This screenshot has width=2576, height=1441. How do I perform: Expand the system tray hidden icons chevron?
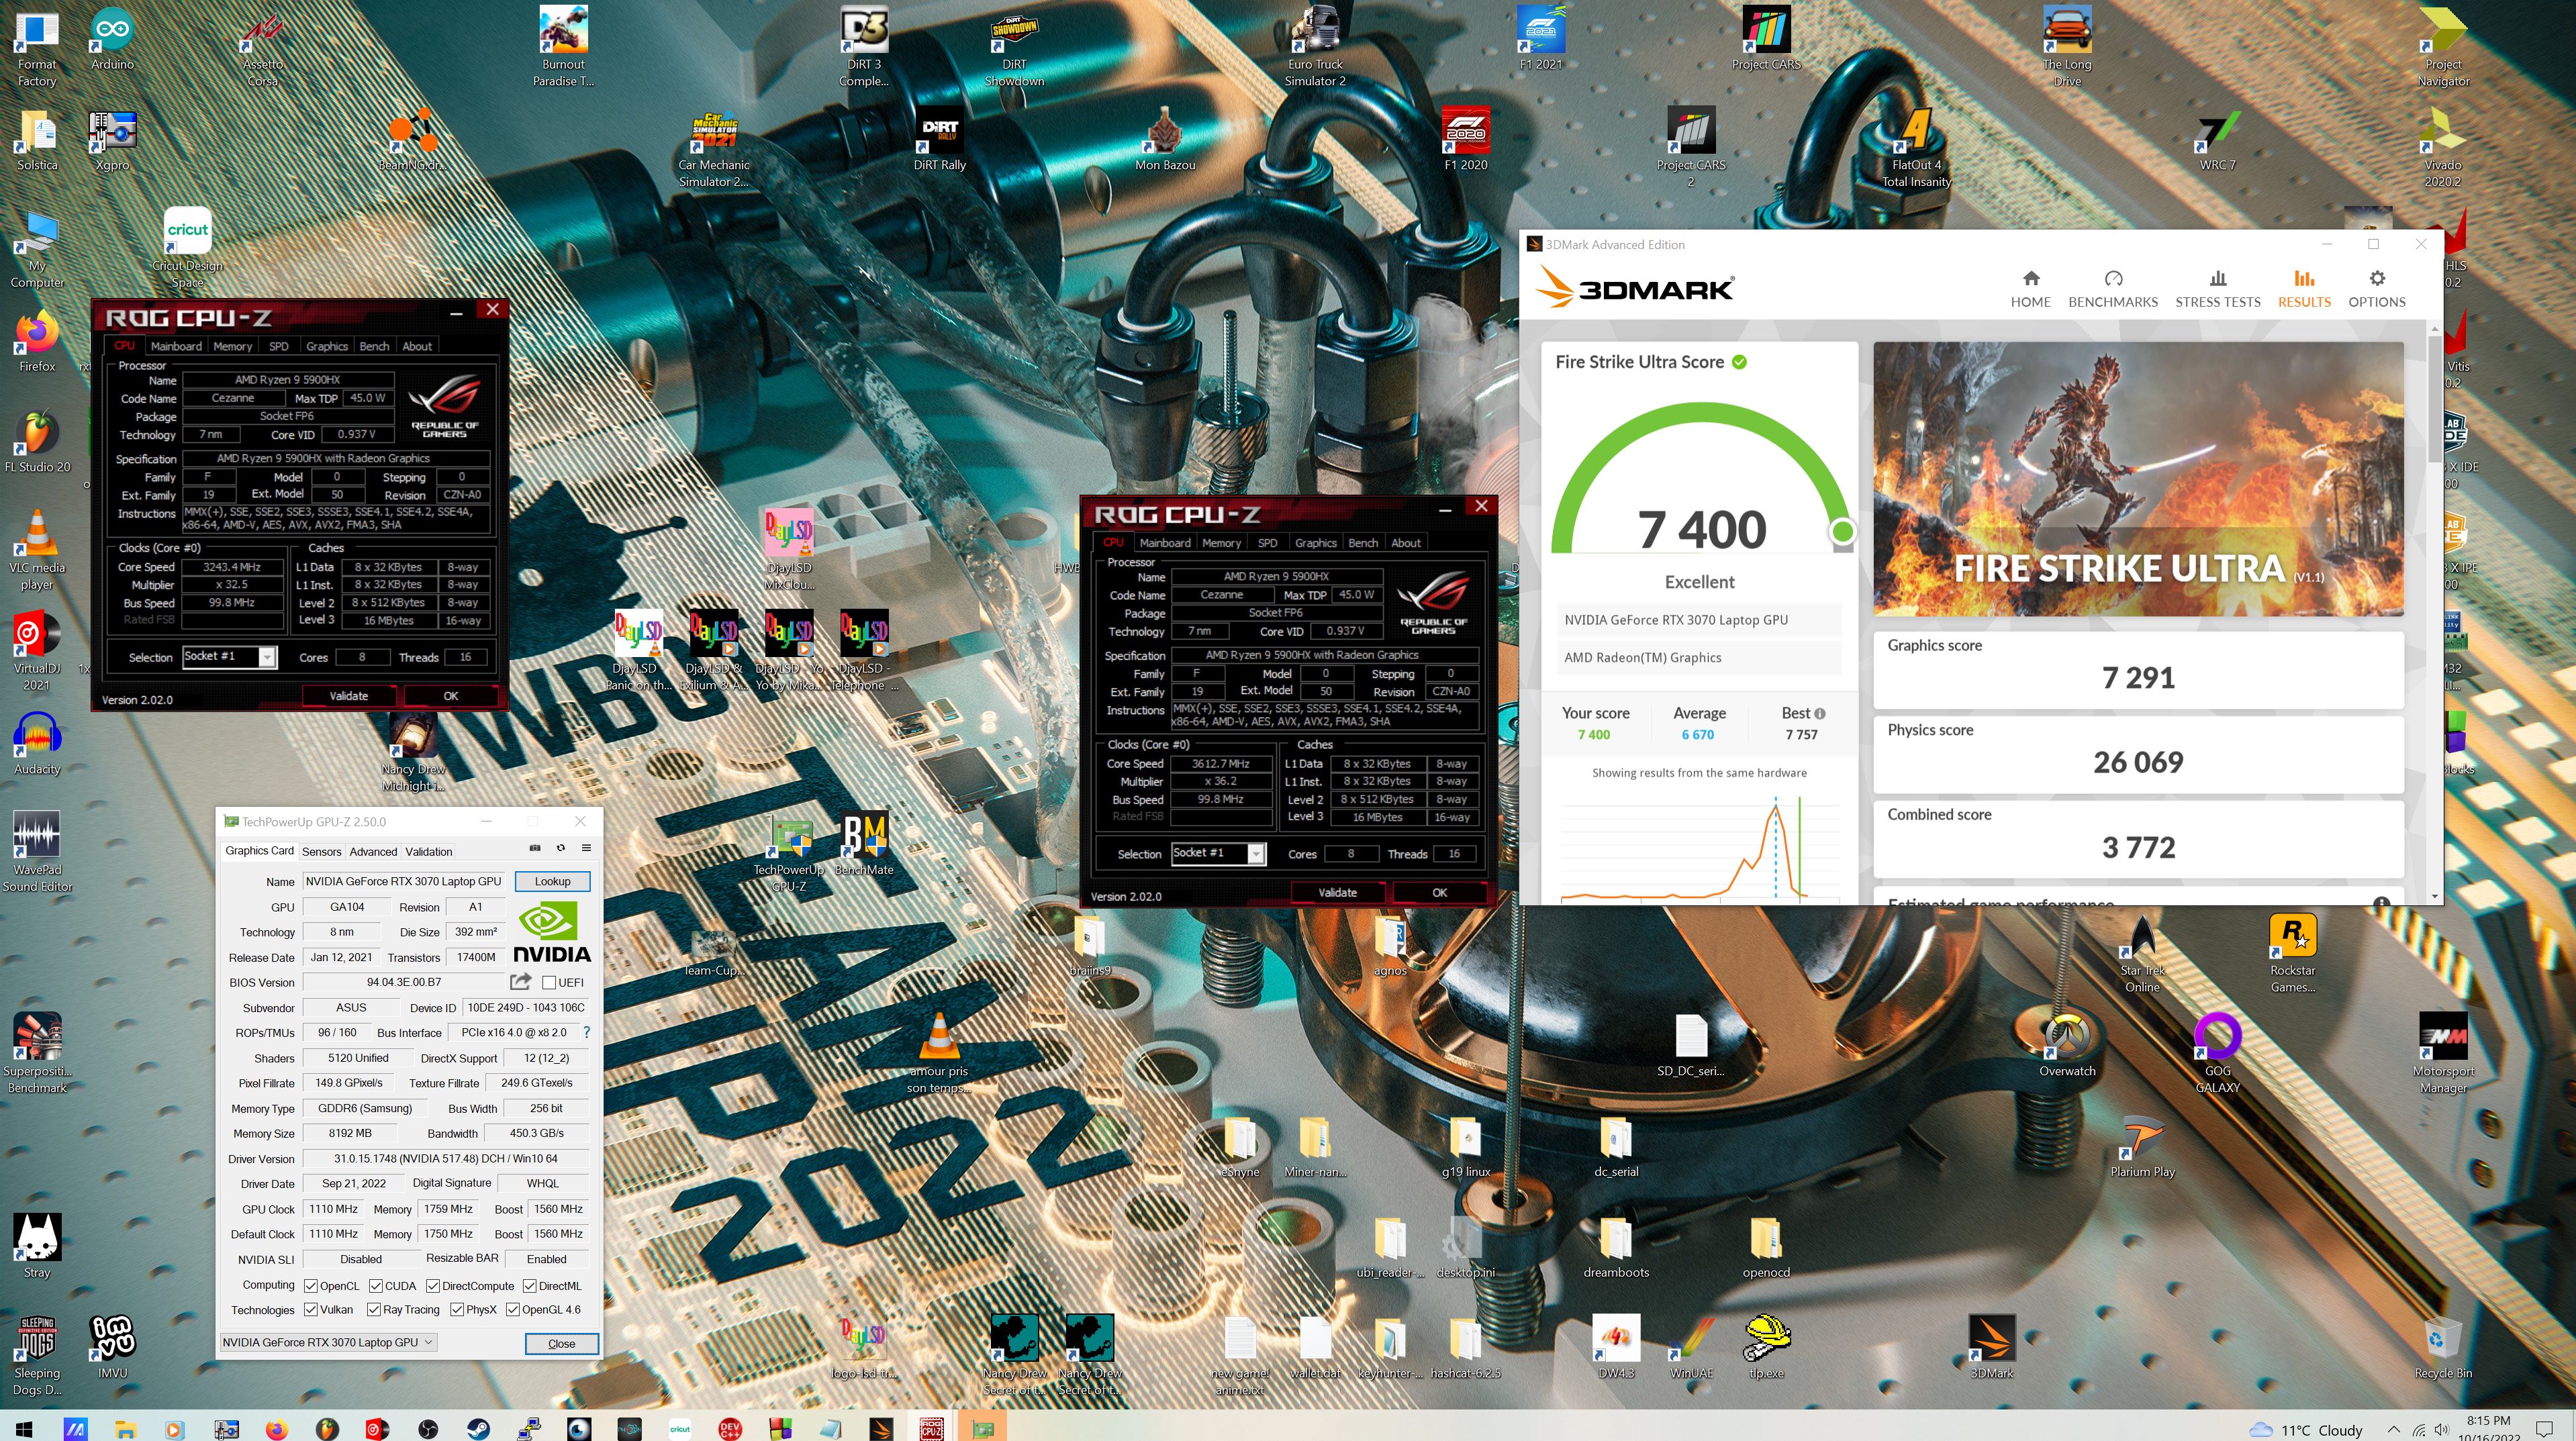point(2394,1429)
